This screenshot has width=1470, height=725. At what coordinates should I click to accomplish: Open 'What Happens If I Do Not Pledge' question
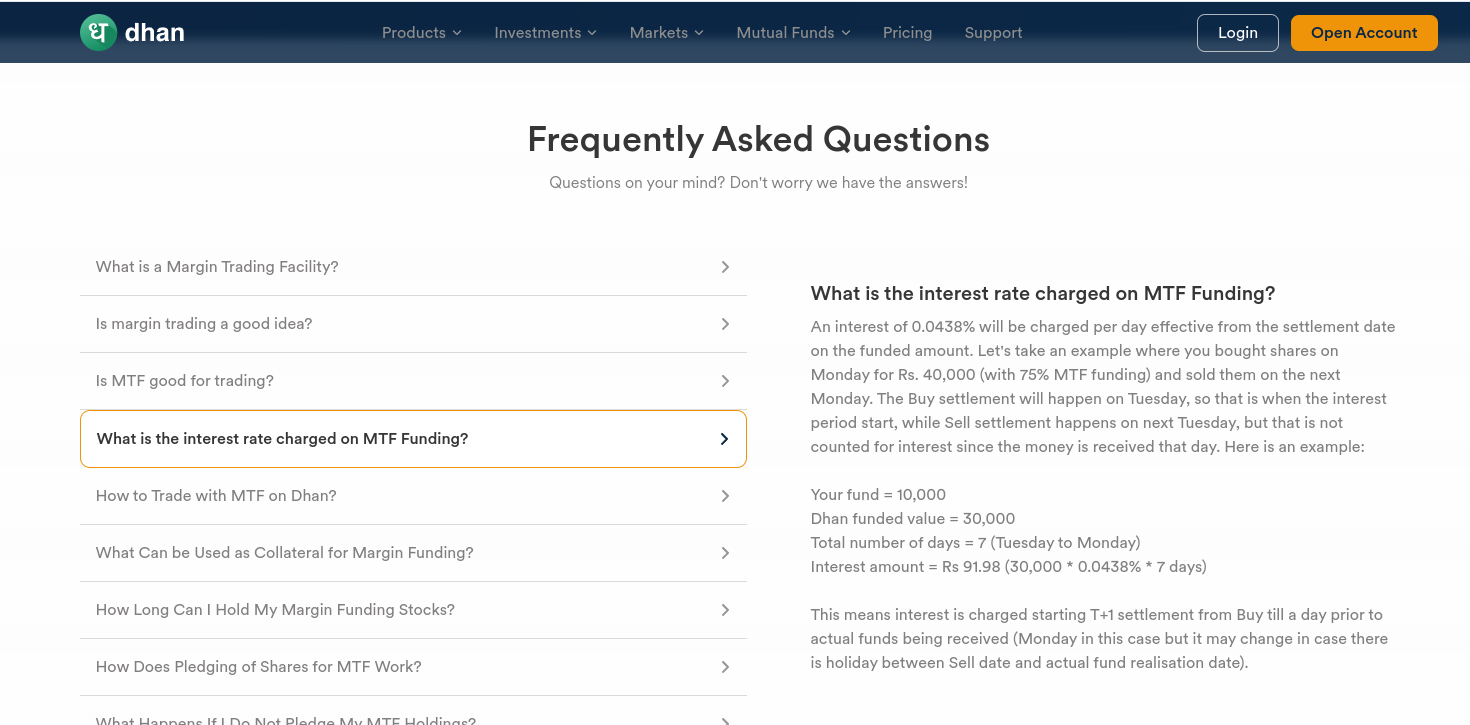coord(285,719)
